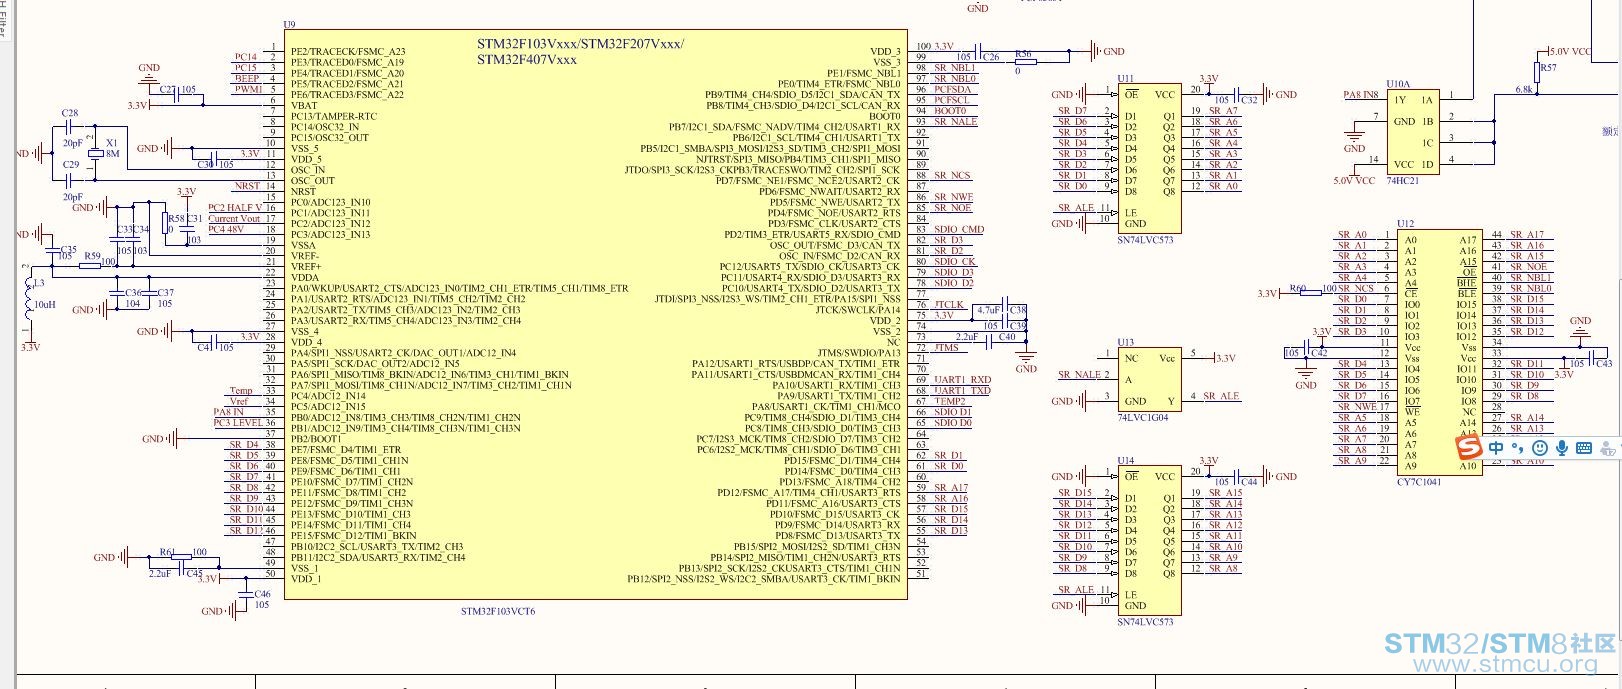Image resolution: width=1622 pixels, height=689 pixels.
Task: Select resistor R57 designator
Action: tap(1548, 68)
